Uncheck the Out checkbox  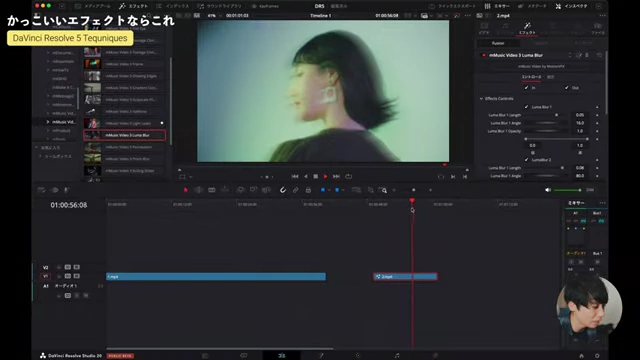click(x=567, y=88)
